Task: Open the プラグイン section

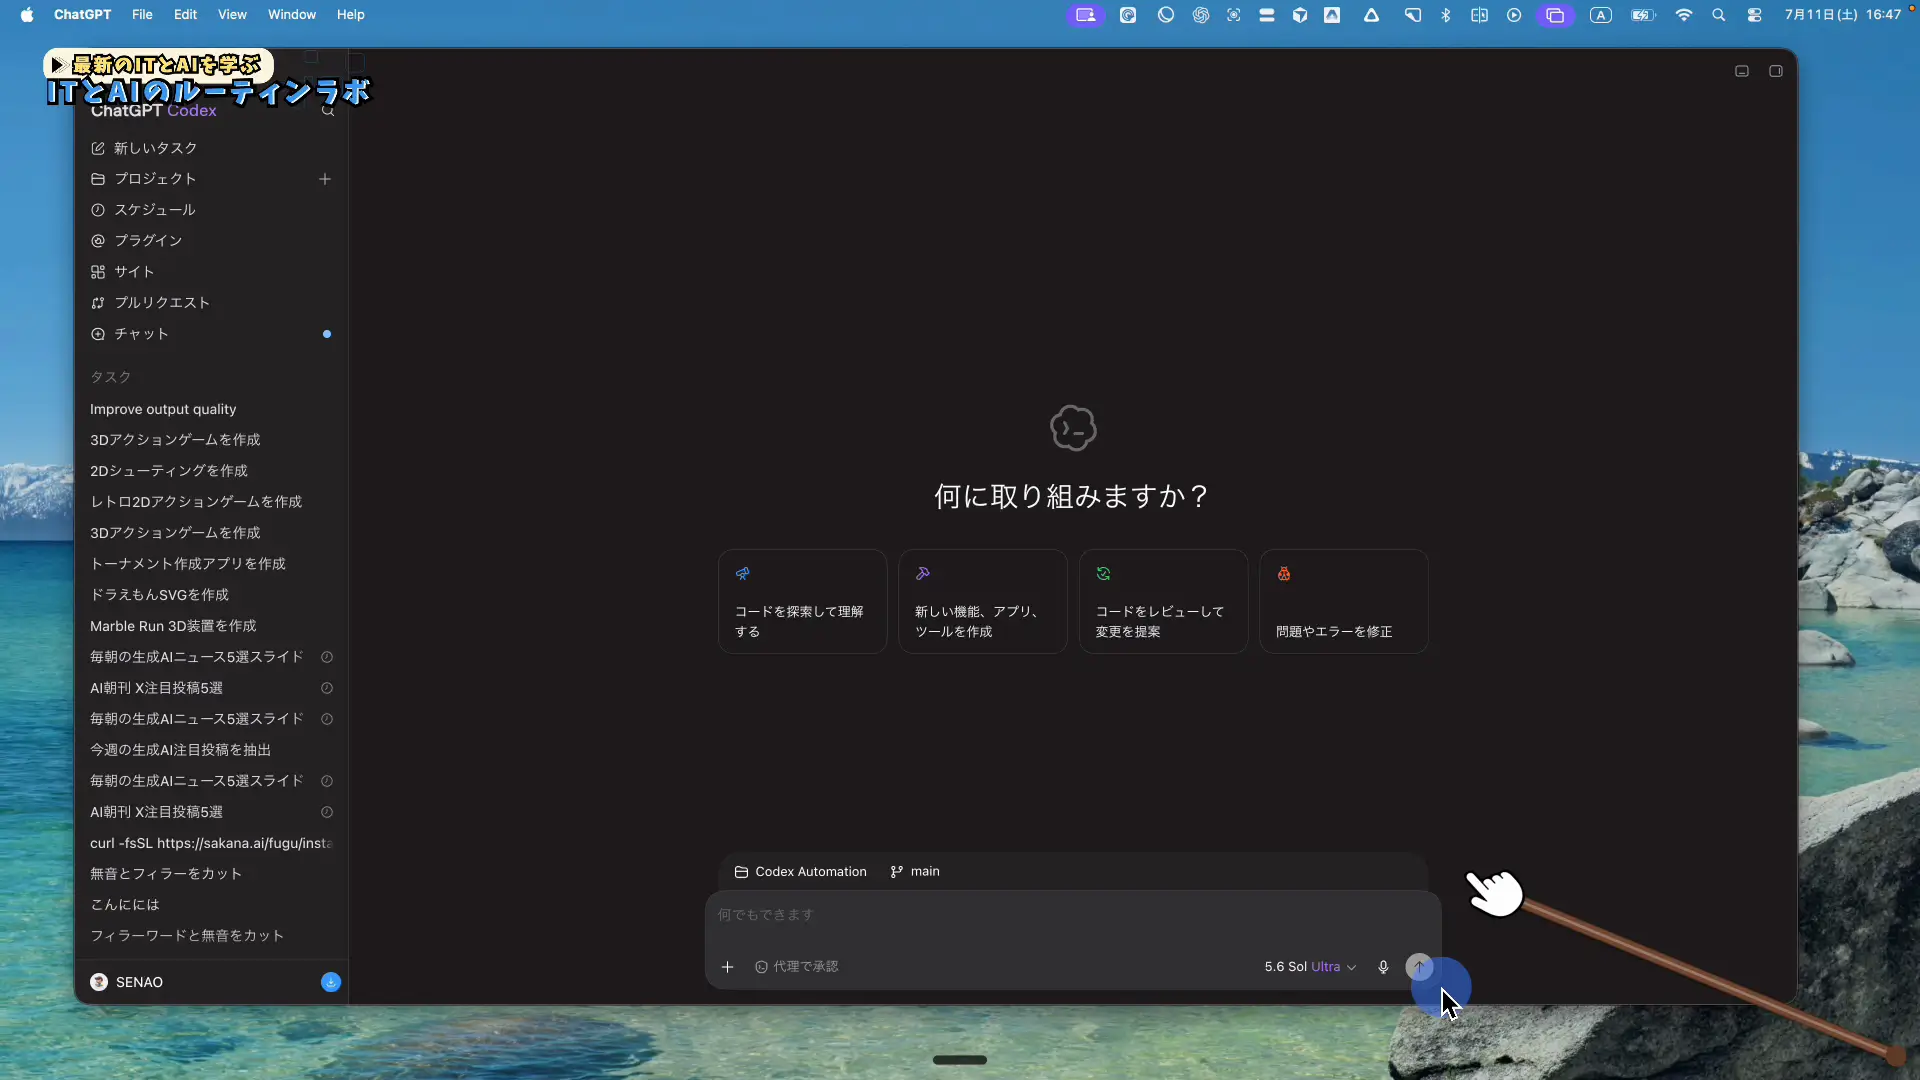Action: click(x=211, y=241)
